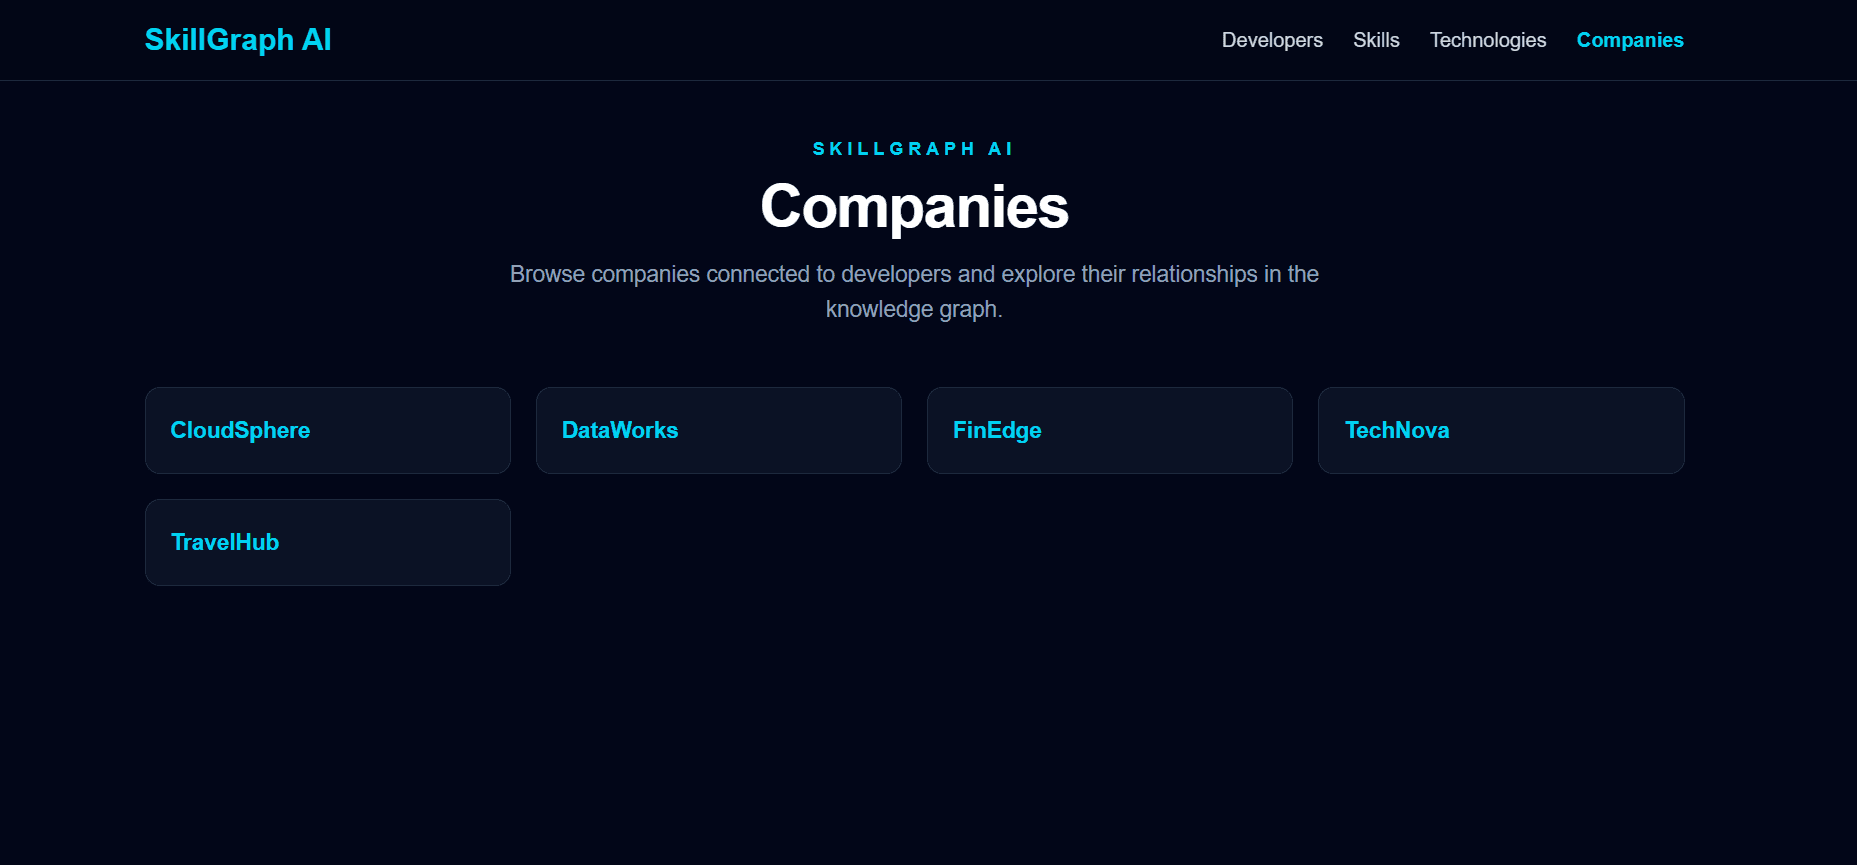Open the CloudSphere company card
1857x865 pixels.
[x=328, y=430]
